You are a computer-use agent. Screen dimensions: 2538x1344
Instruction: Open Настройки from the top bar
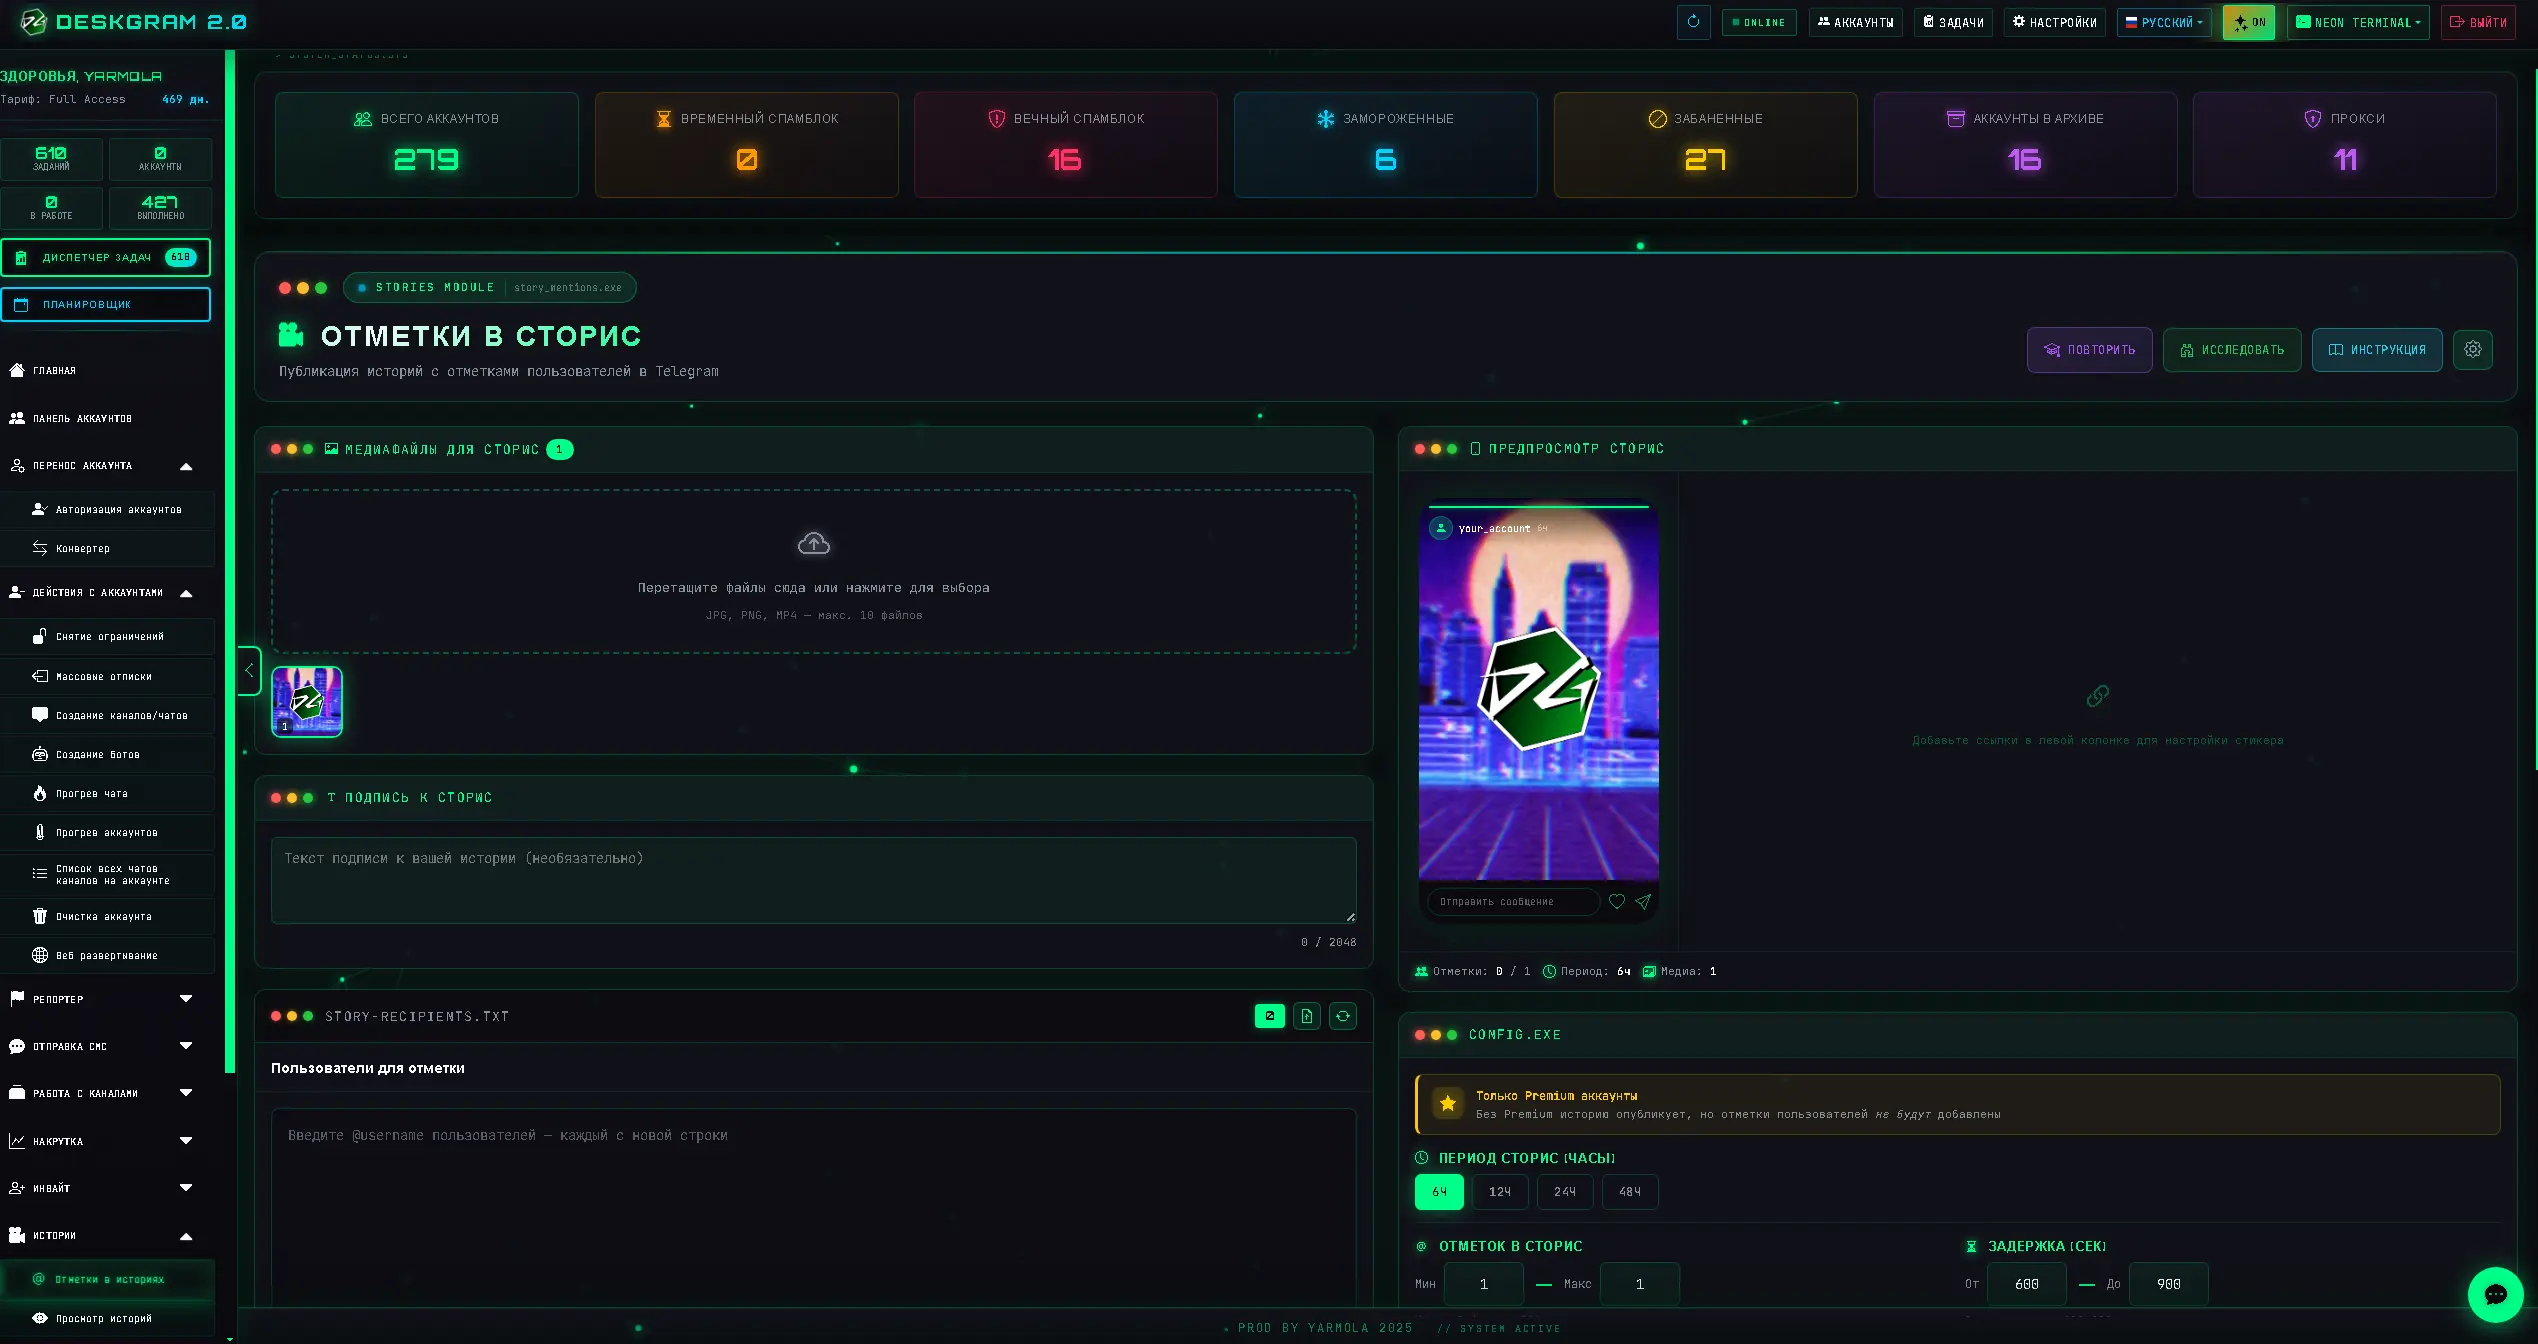pyautogui.click(x=2055, y=22)
